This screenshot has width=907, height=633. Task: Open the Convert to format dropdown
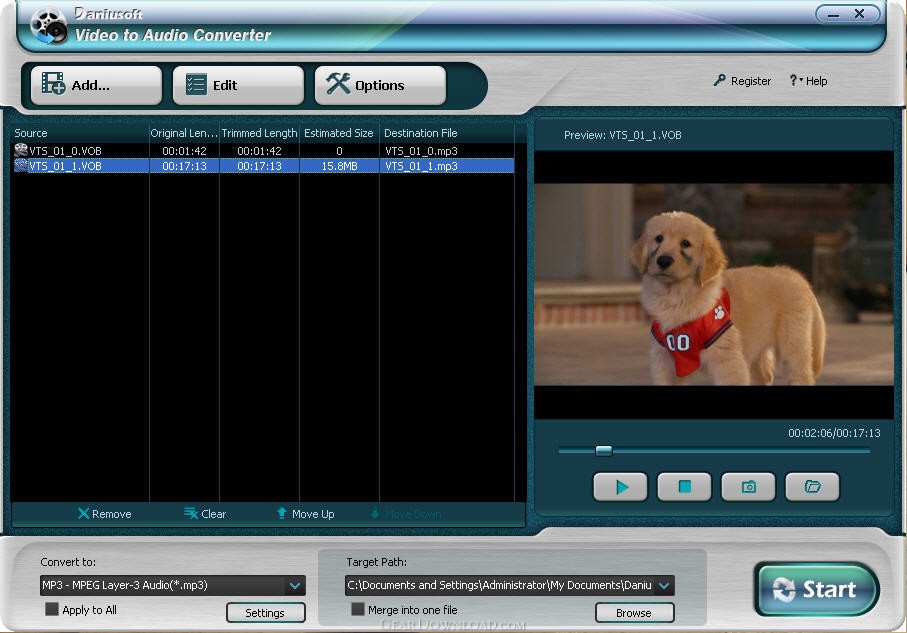click(x=295, y=586)
